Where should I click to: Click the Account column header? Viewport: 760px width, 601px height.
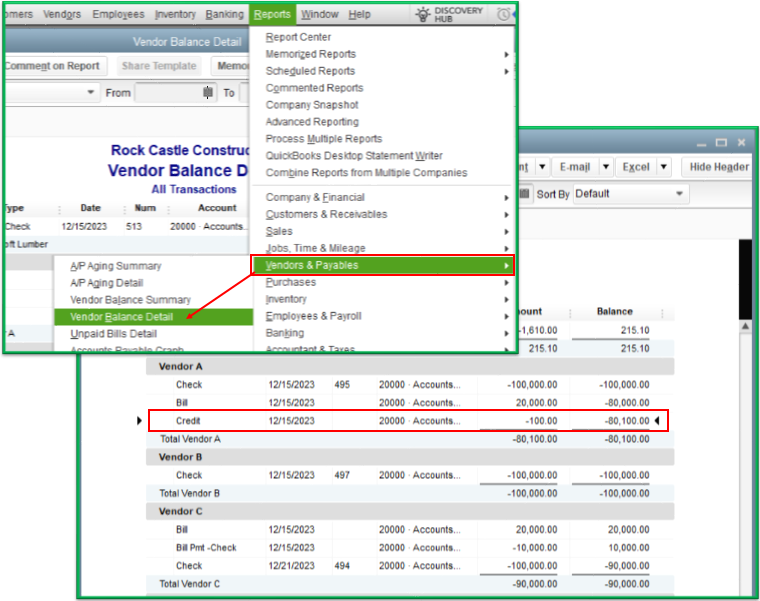[217, 208]
